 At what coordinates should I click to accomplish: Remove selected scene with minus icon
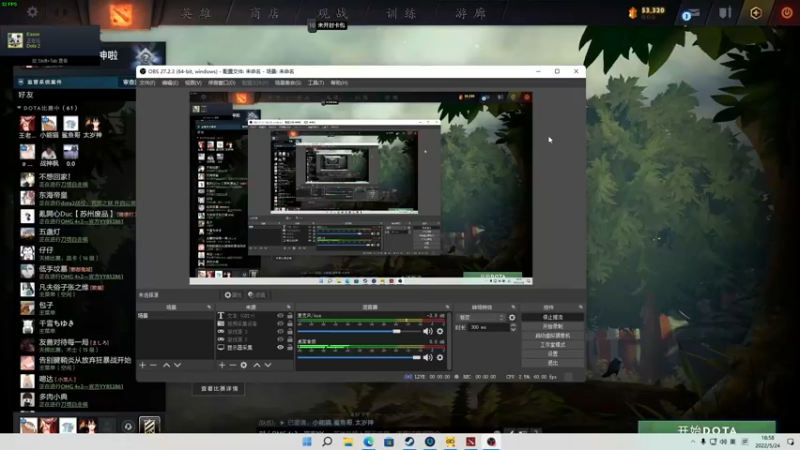click(x=153, y=365)
